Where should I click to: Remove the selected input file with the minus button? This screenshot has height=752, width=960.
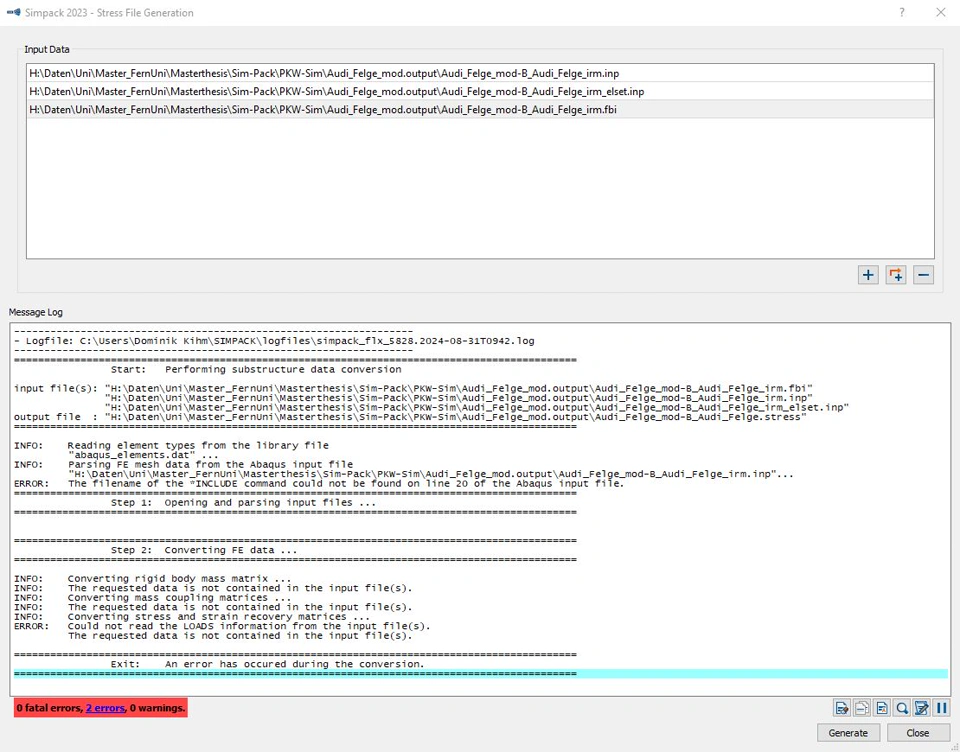(923, 275)
